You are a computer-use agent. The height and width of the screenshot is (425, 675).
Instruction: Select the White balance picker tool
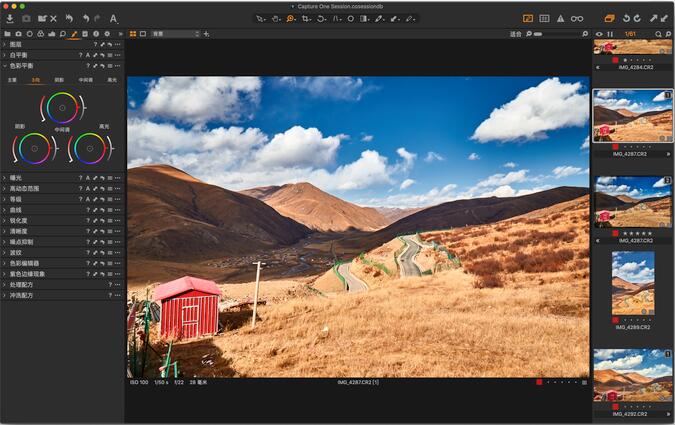tap(379, 19)
